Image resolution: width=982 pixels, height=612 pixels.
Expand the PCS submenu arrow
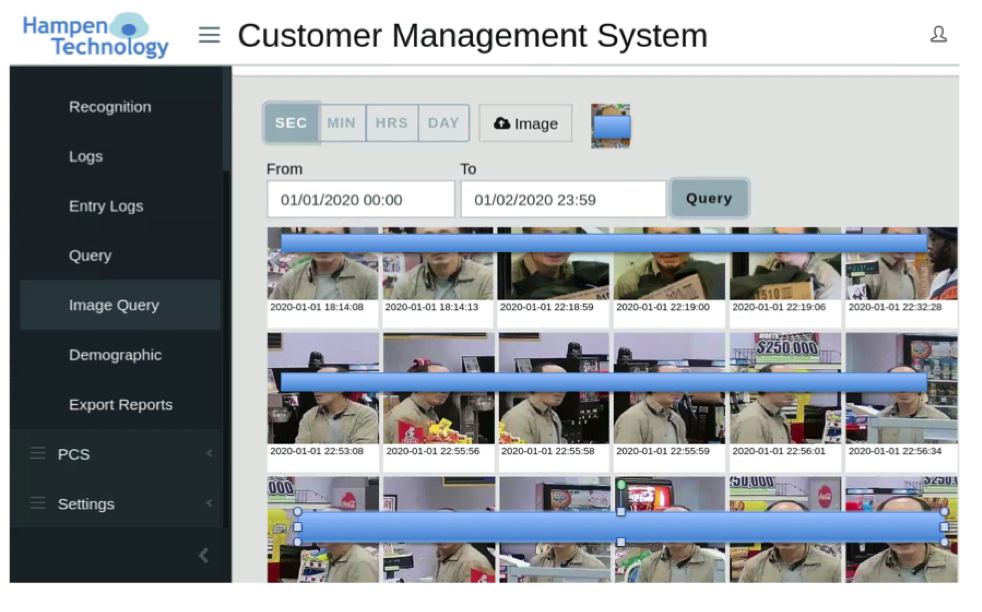209,454
